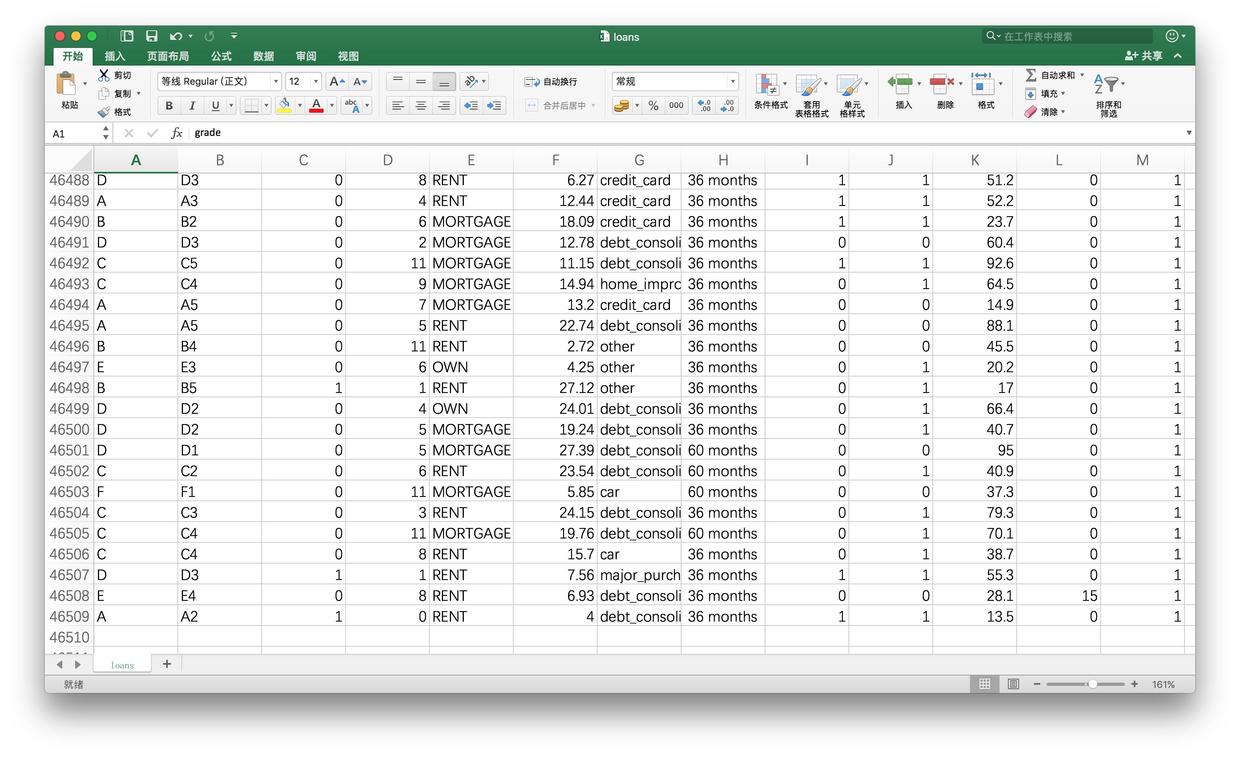1240x757 pixels.
Task: Click the AutoSum sigma icon
Action: [x=1031, y=75]
